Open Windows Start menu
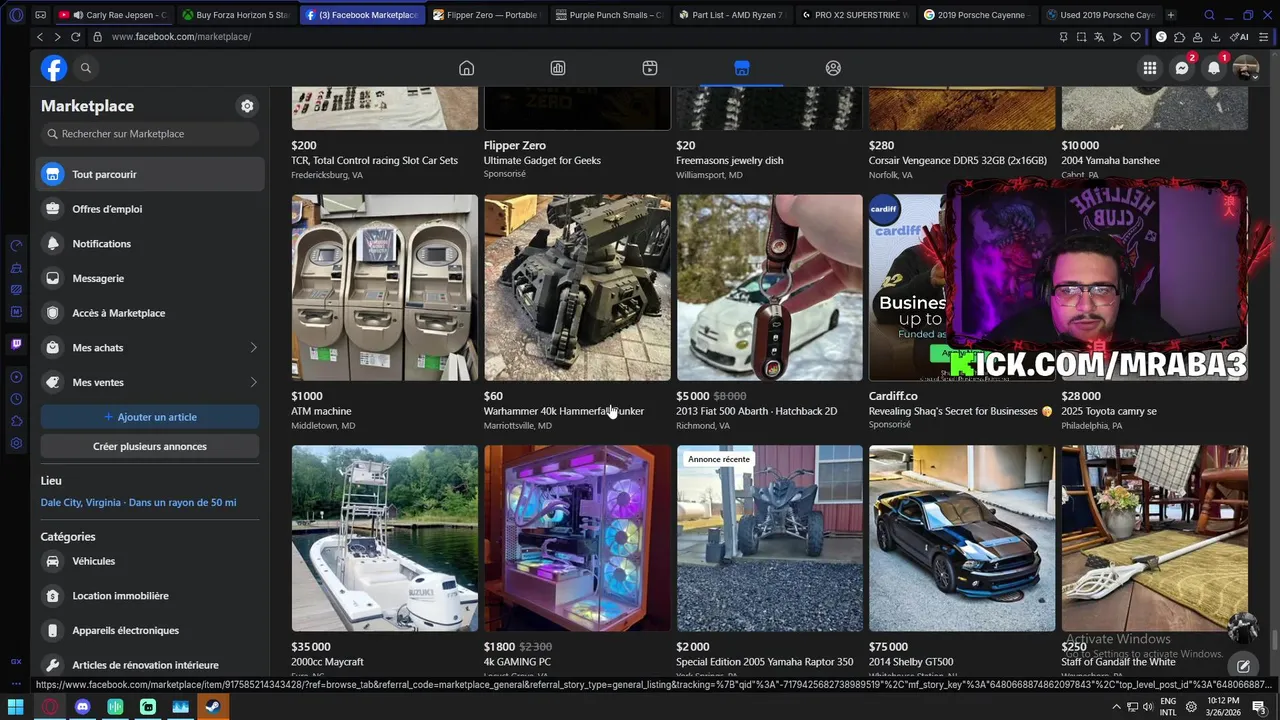 pyautogui.click(x=15, y=707)
